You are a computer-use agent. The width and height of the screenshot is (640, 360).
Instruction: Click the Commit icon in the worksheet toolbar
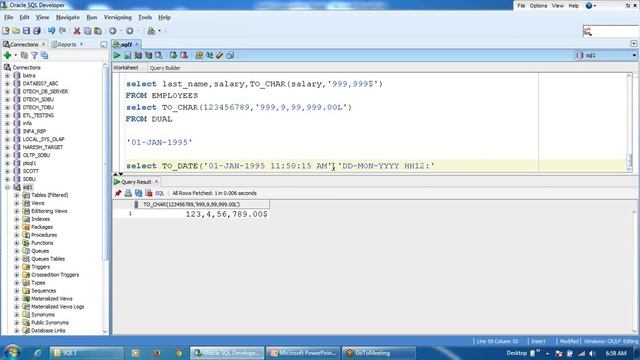pyautogui.click(x=173, y=56)
